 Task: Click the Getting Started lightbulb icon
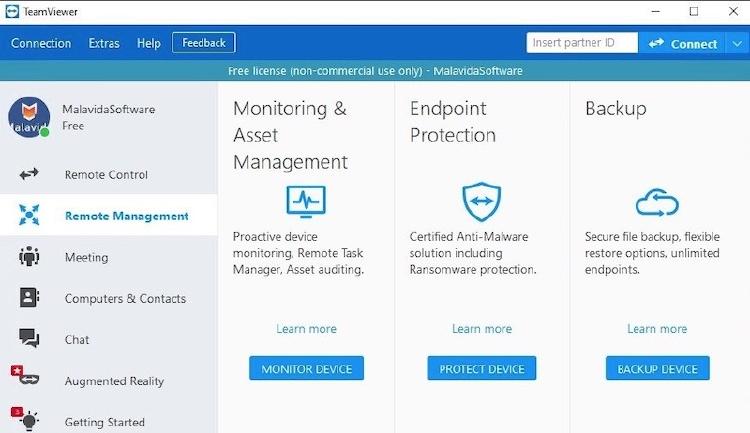coord(27,420)
